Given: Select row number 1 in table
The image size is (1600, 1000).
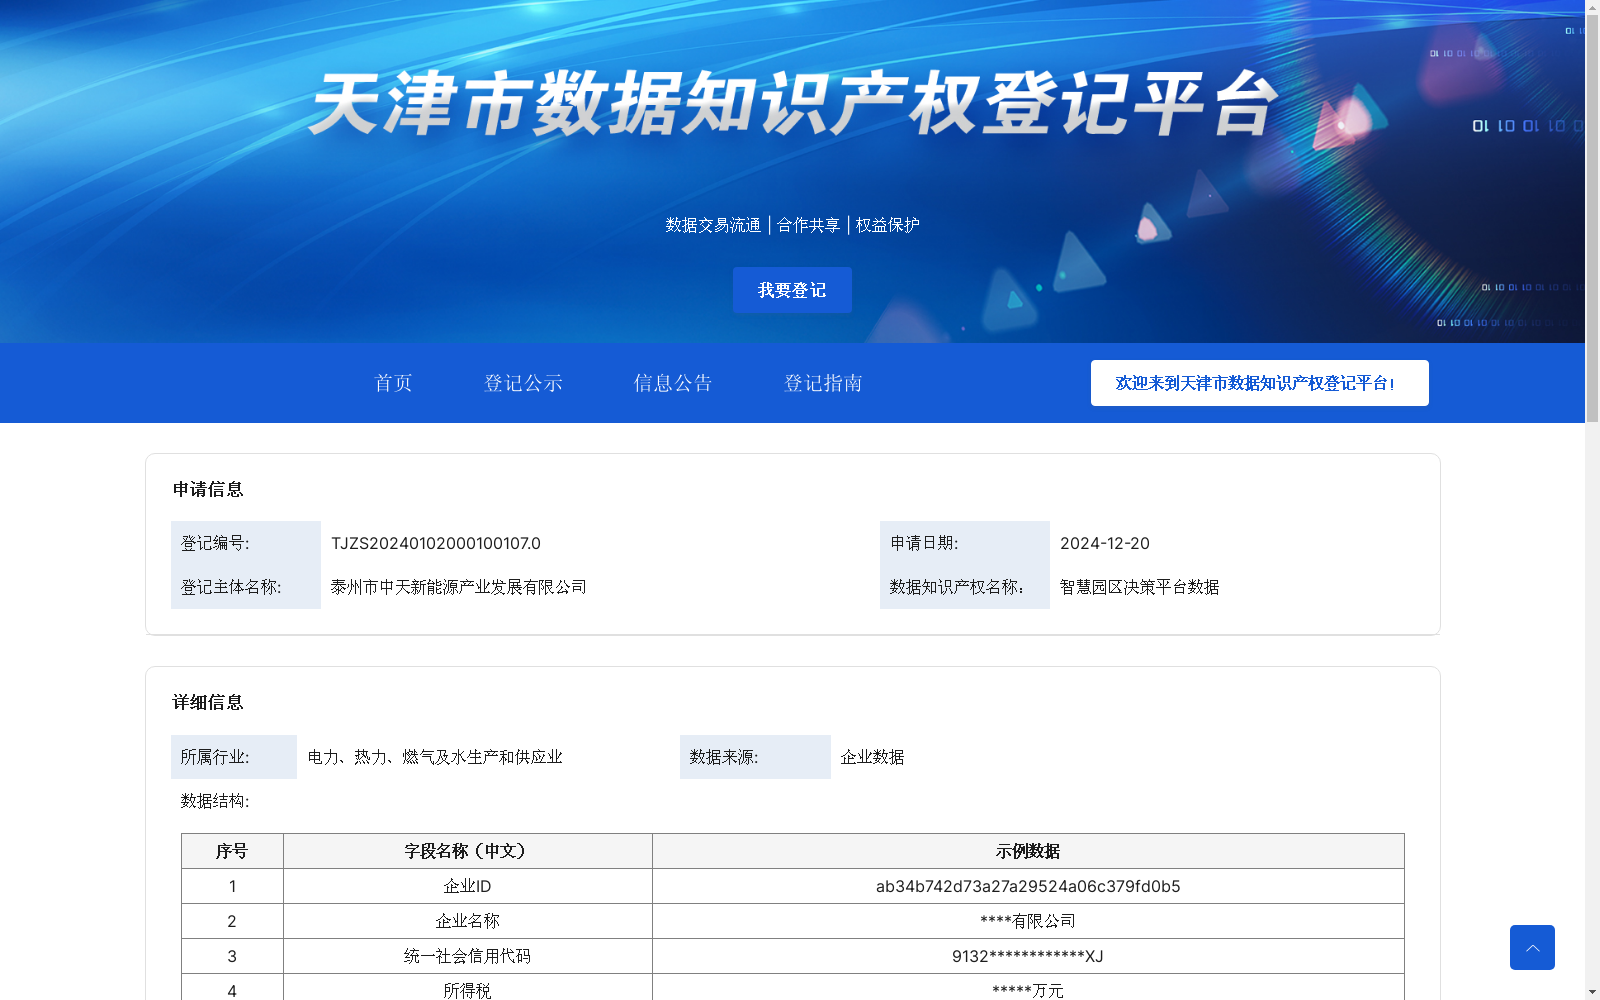Looking at the screenshot, I should tap(232, 886).
